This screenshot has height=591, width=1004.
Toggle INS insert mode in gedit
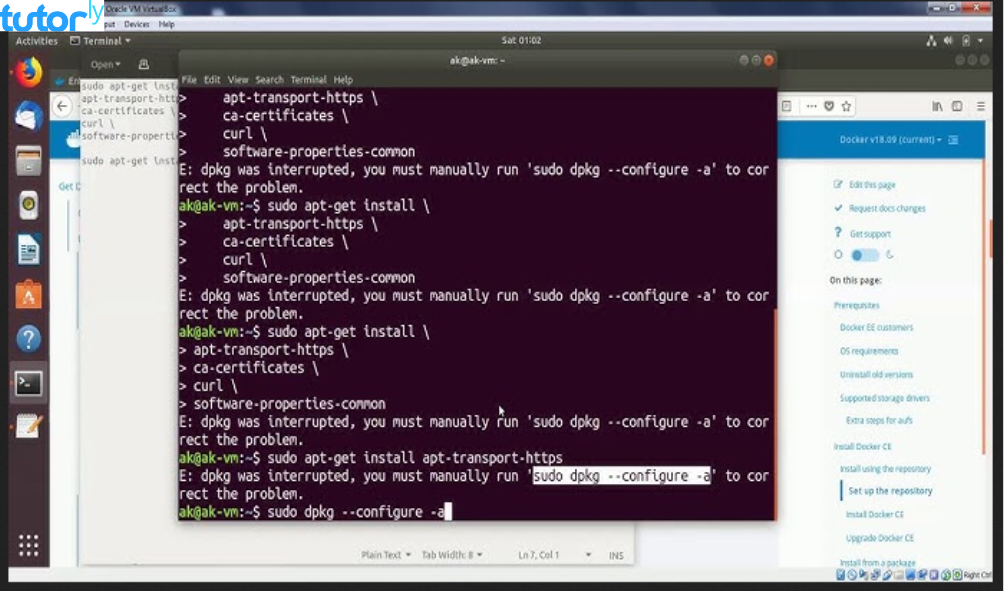pyautogui.click(x=616, y=556)
